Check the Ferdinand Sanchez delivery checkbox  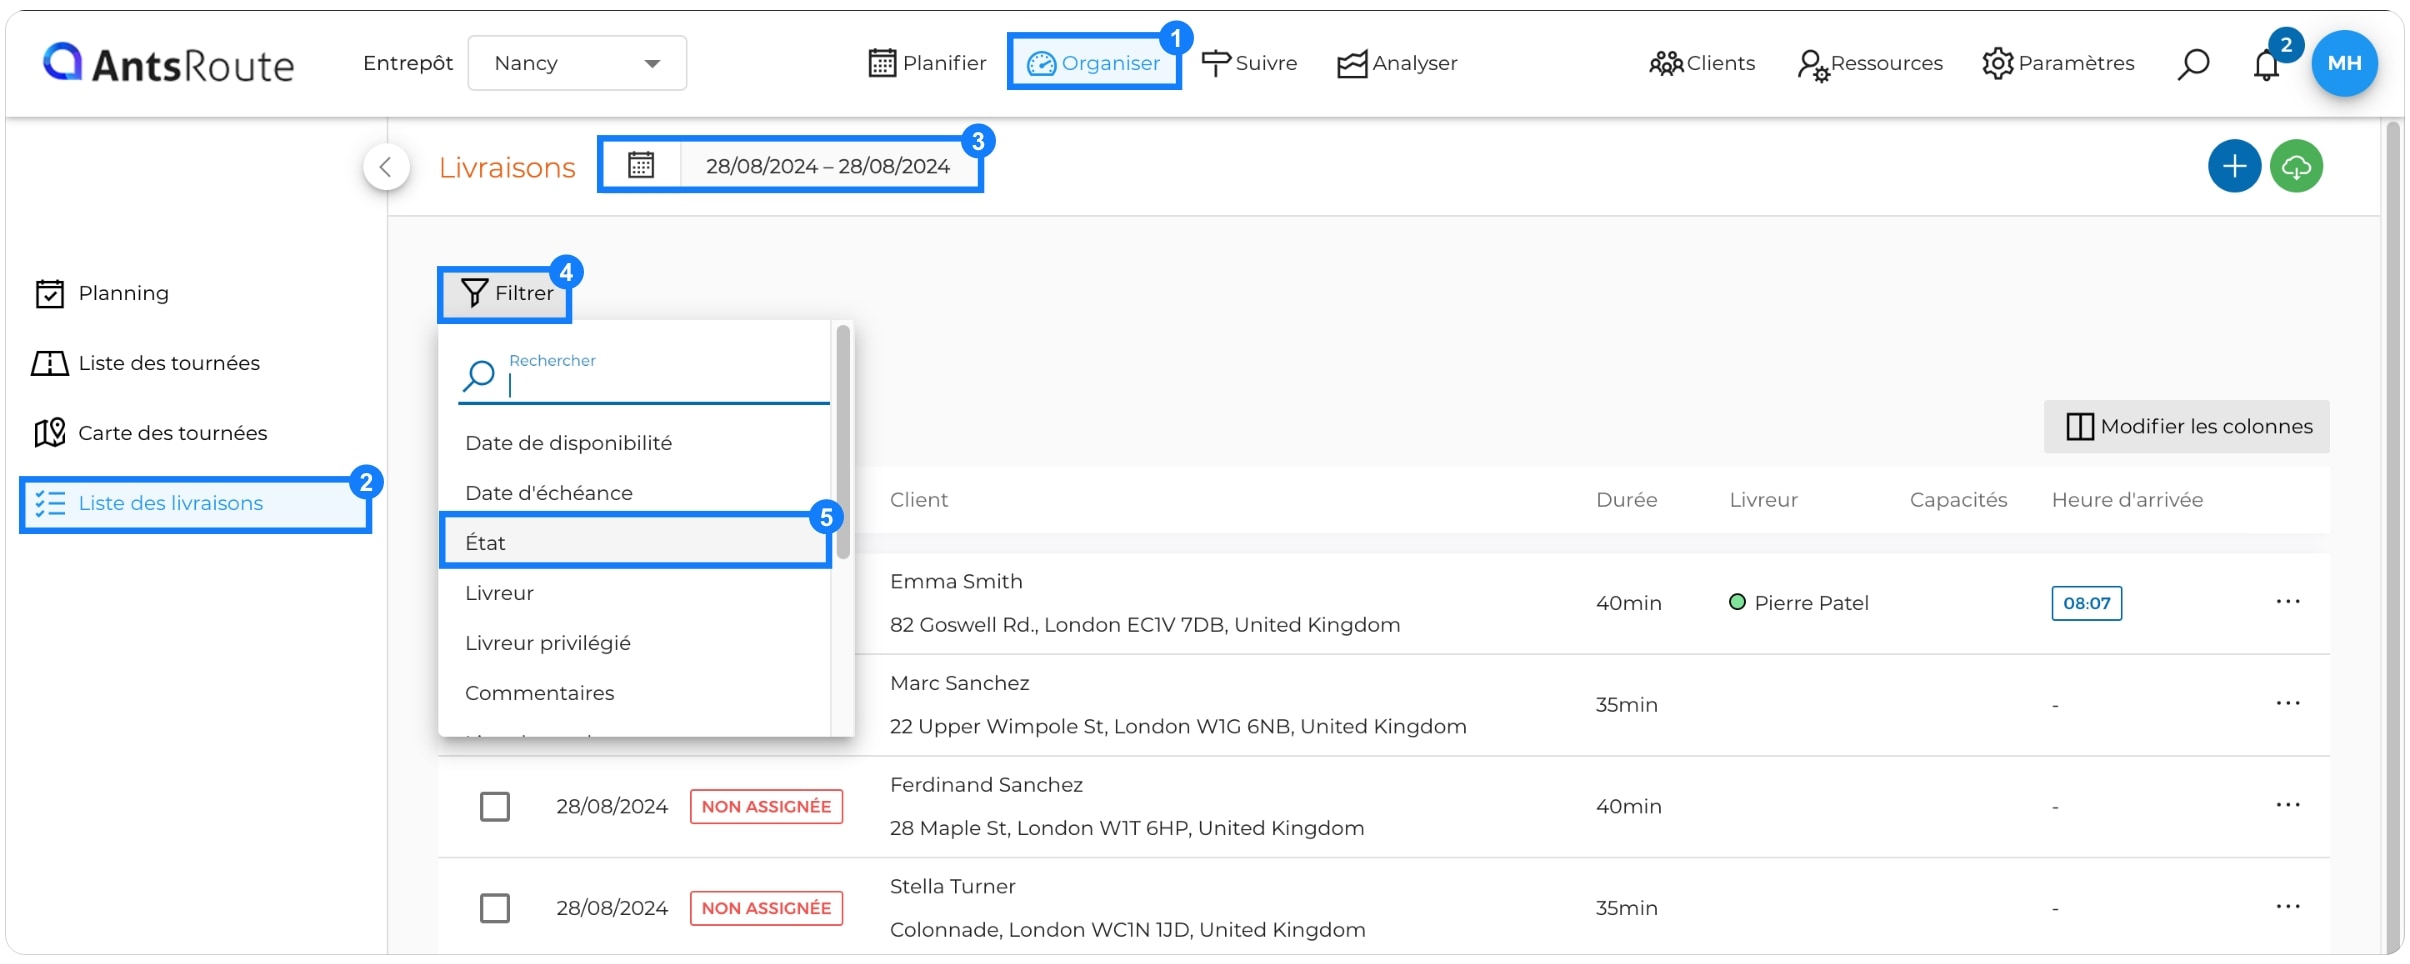[x=495, y=806]
